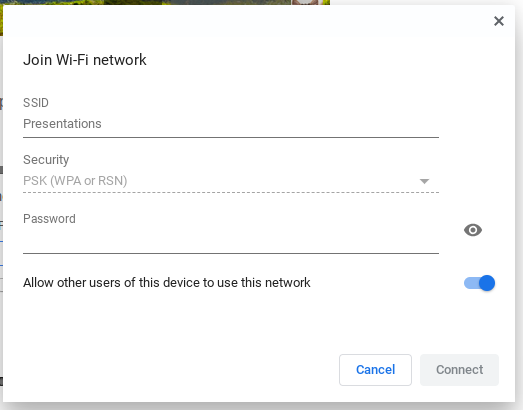Viewport: 523px width, 410px height.
Task: Click the SSID field label
Action: pos(36,103)
